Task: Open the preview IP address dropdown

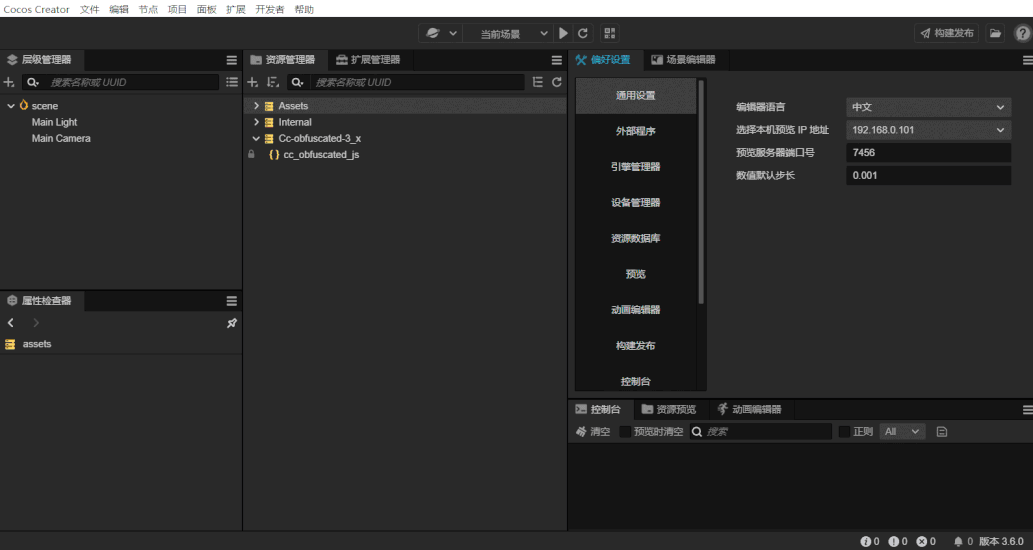Action: click(928, 130)
